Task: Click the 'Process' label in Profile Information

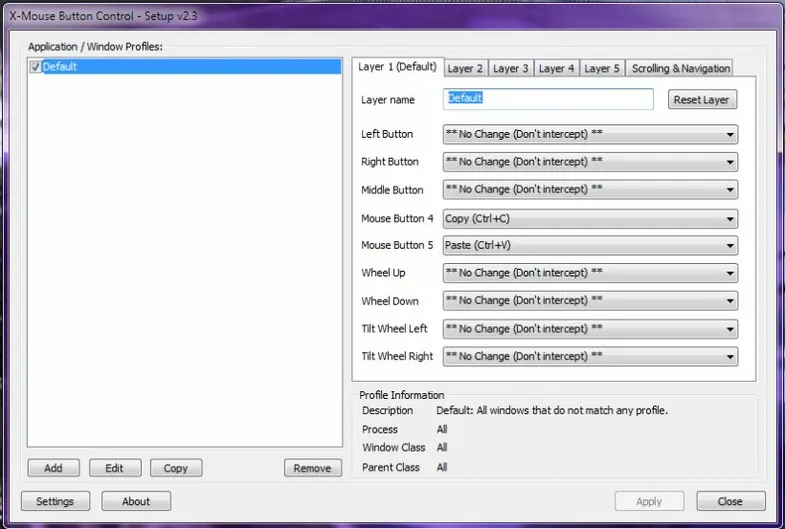Action: (x=379, y=429)
